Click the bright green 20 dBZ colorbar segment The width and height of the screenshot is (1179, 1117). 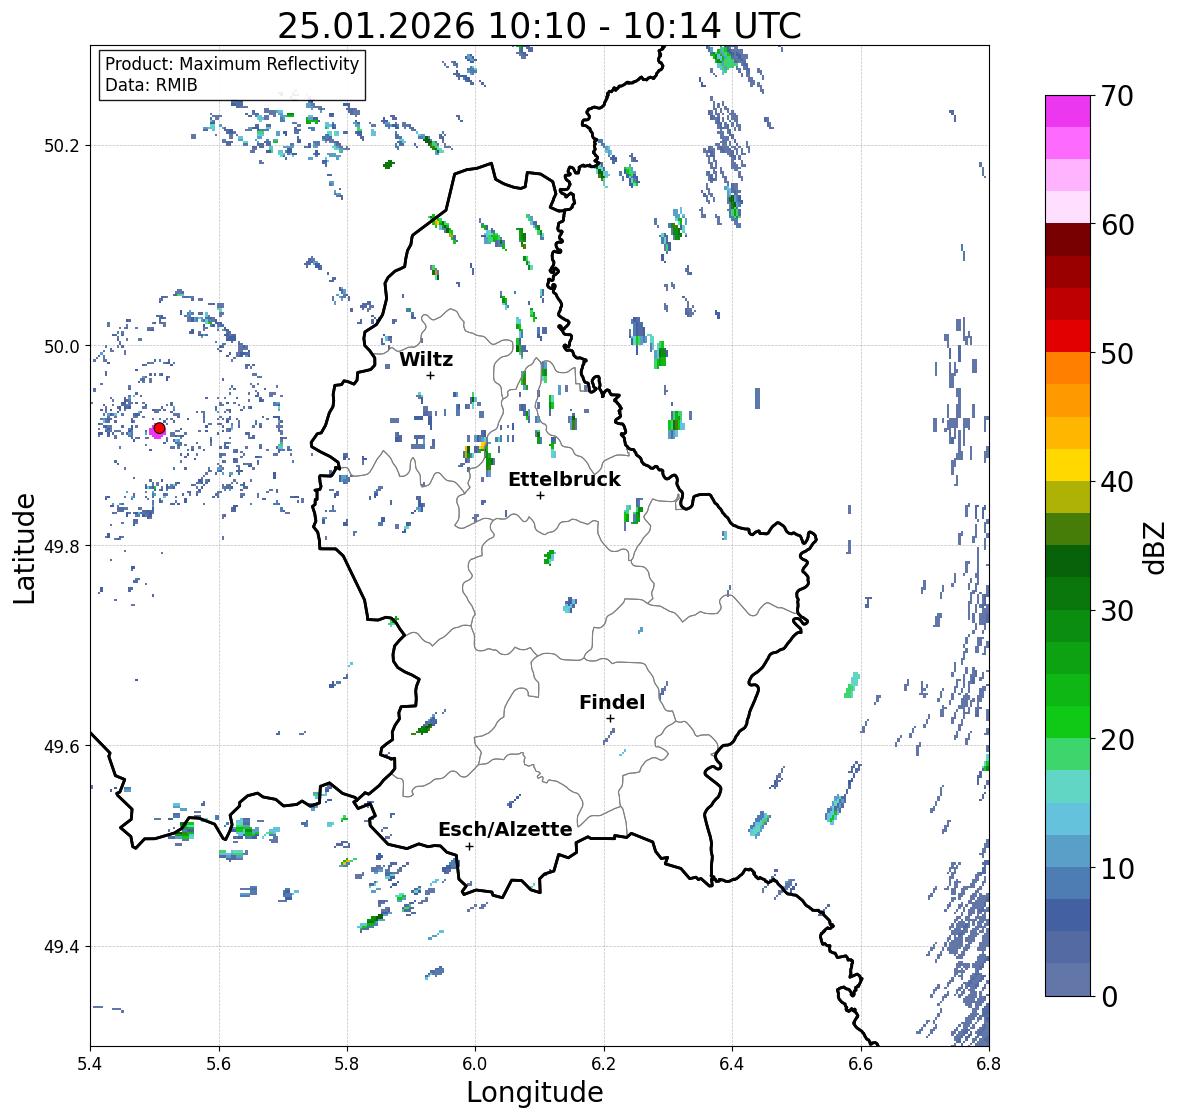1068,722
